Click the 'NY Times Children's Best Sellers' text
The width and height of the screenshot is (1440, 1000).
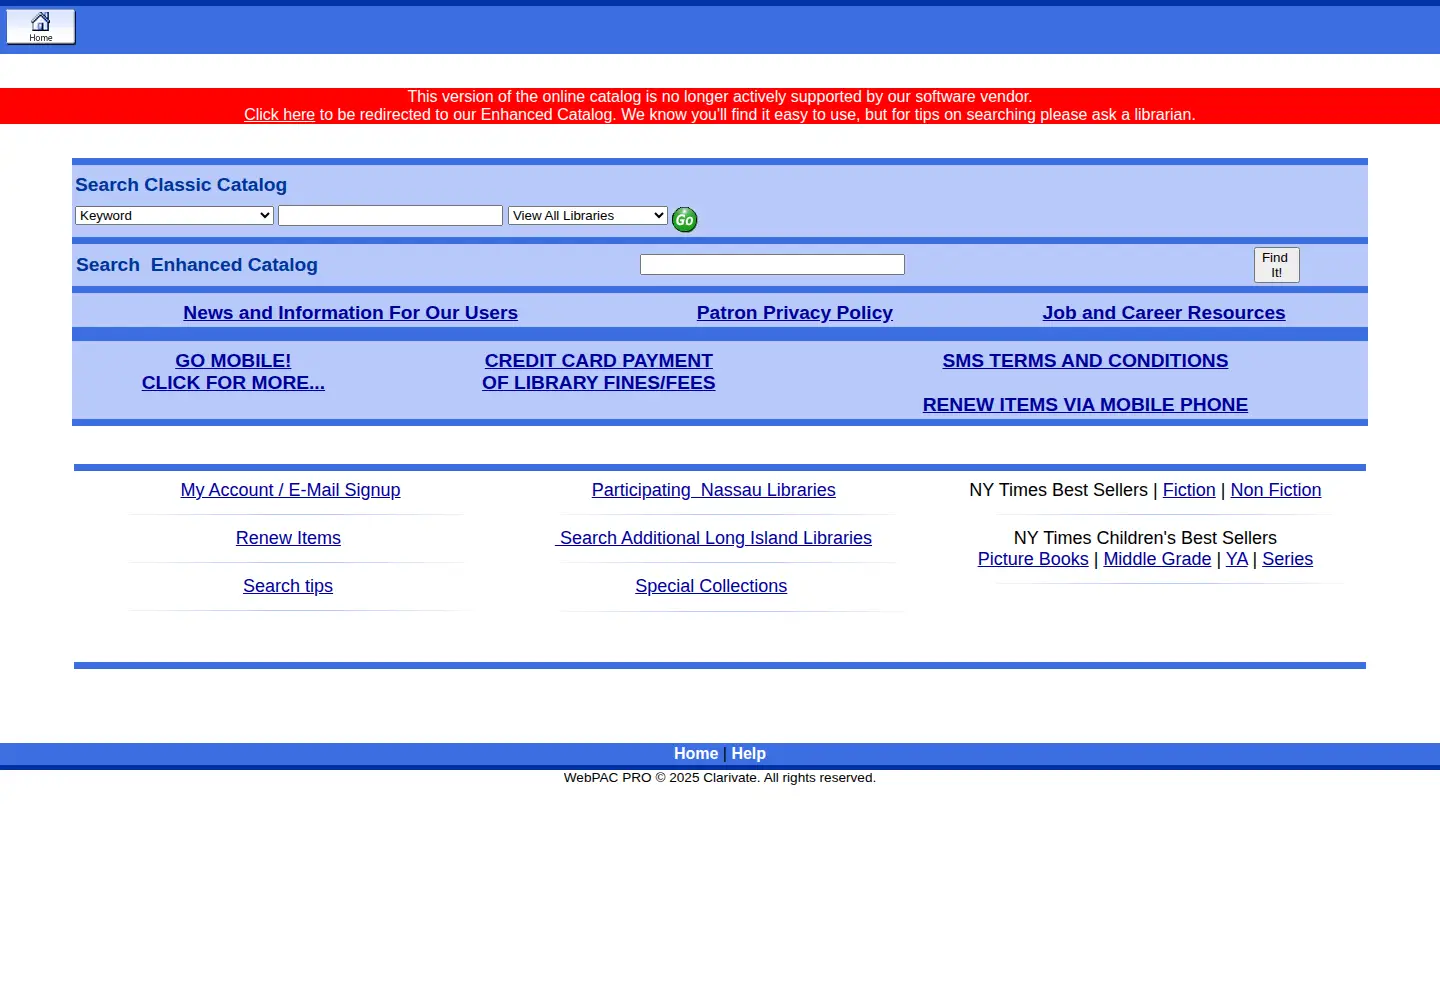[x=1145, y=538]
